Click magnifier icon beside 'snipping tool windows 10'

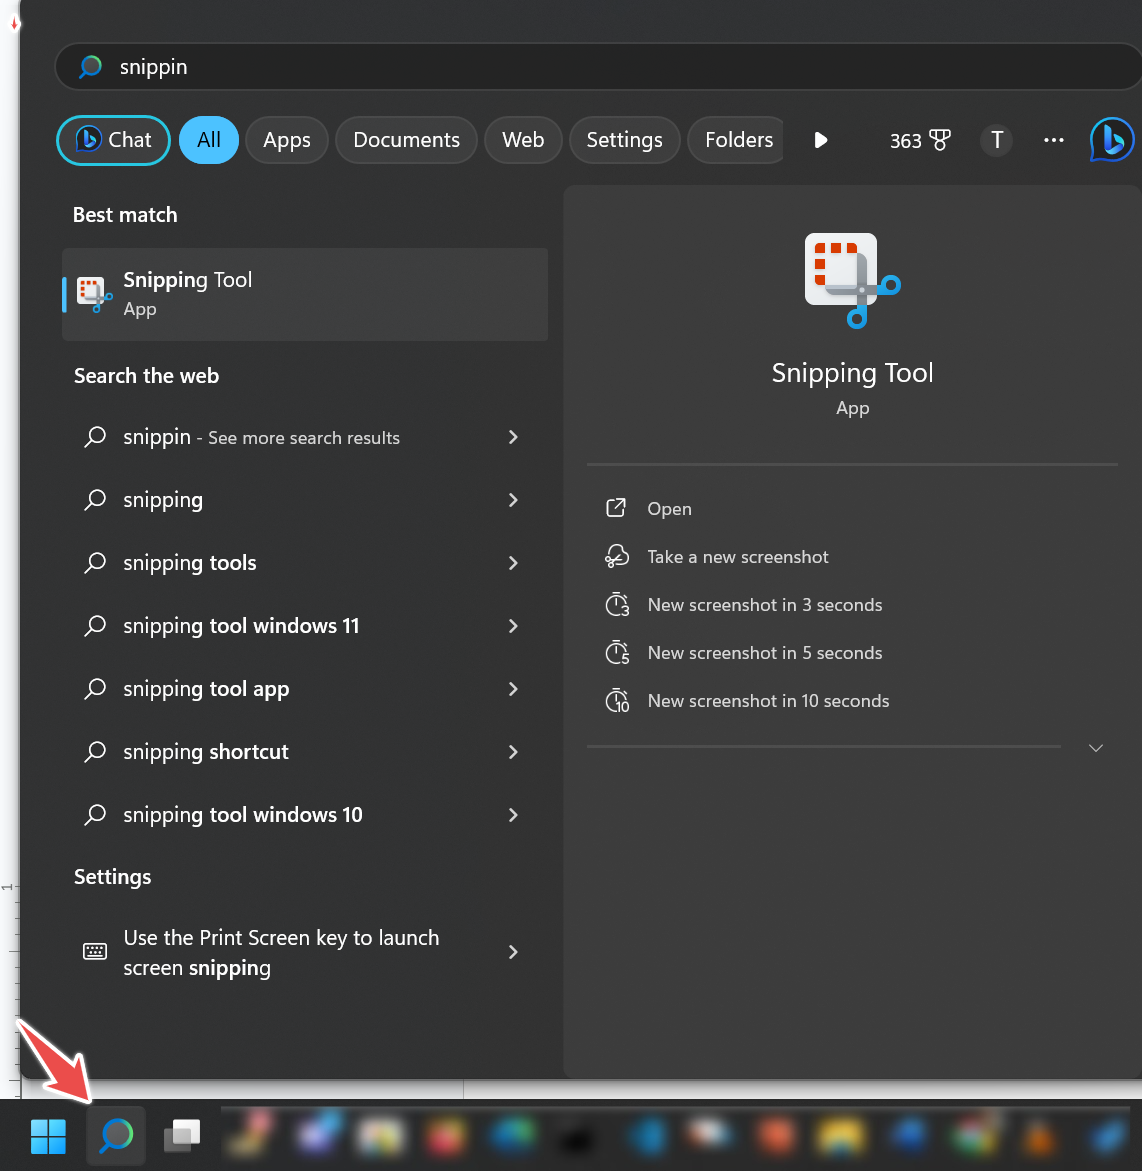pyautogui.click(x=95, y=815)
